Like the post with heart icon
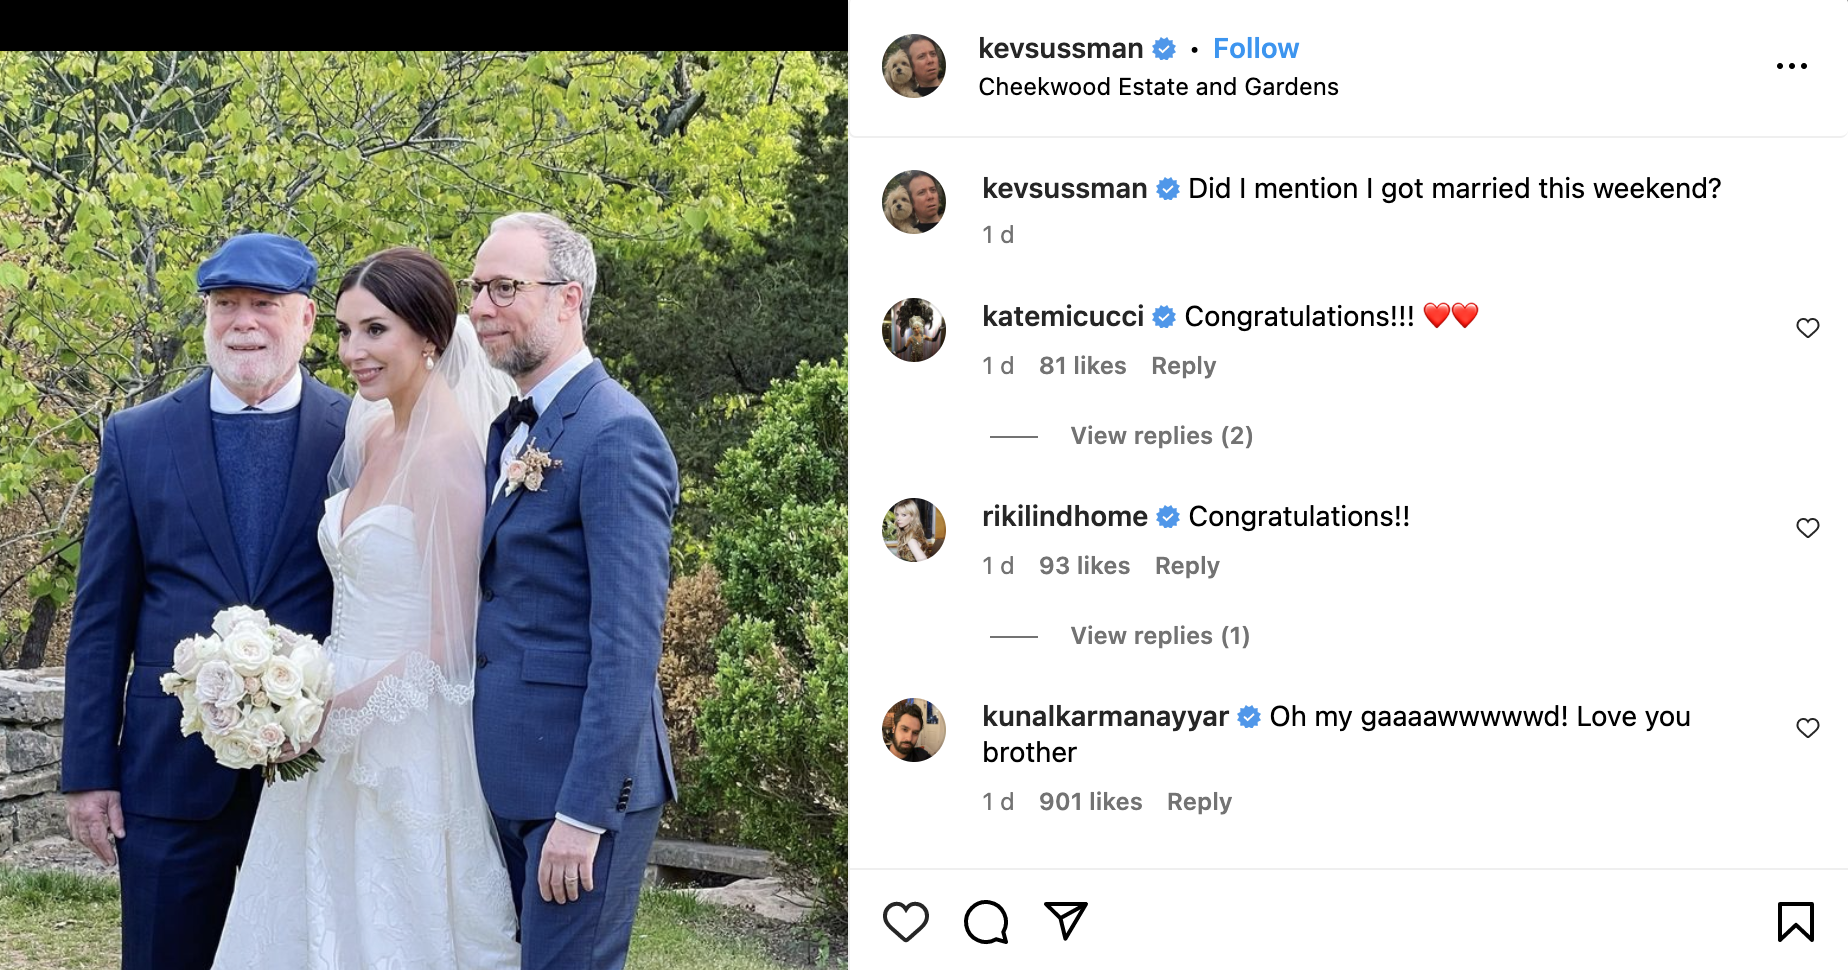Viewport: 1848px width, 970px height. pyautogui.click(x=905, y=921)
